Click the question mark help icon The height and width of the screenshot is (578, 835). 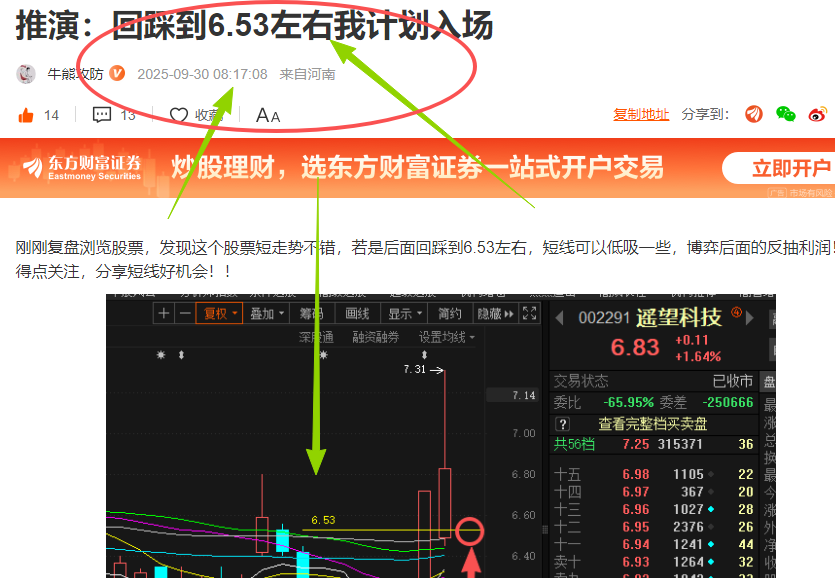[562, 424]
